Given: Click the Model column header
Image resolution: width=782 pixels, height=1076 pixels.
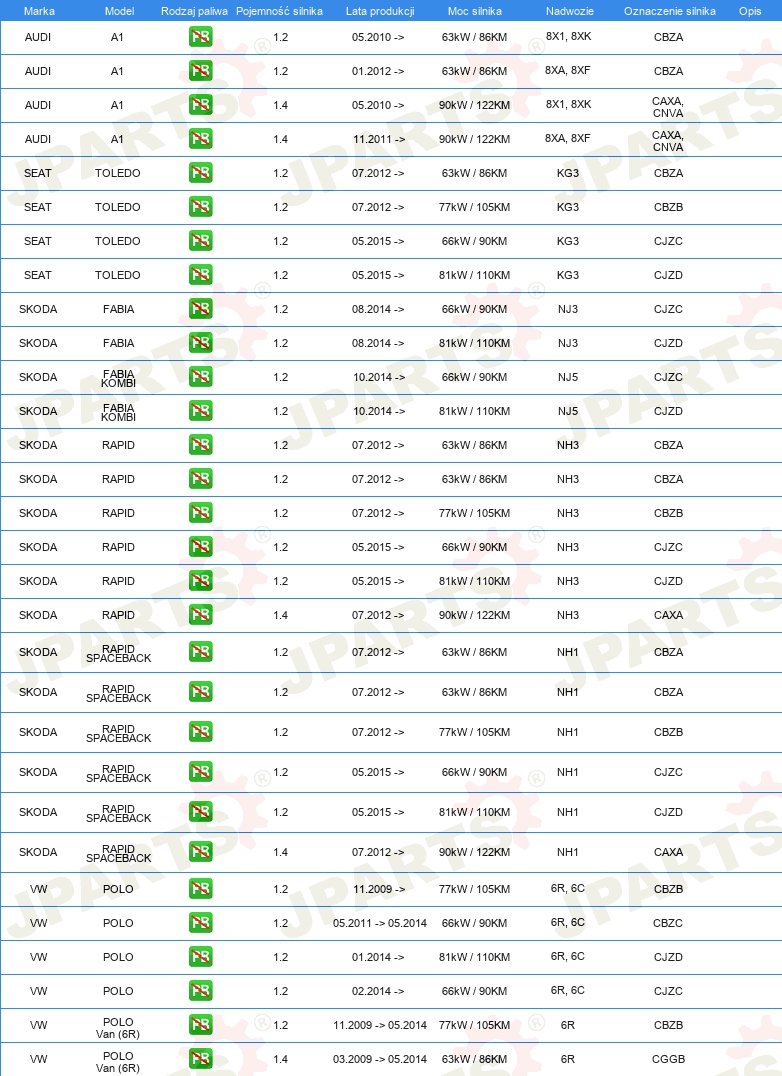Looking at the screenshot, I should 119,11.
